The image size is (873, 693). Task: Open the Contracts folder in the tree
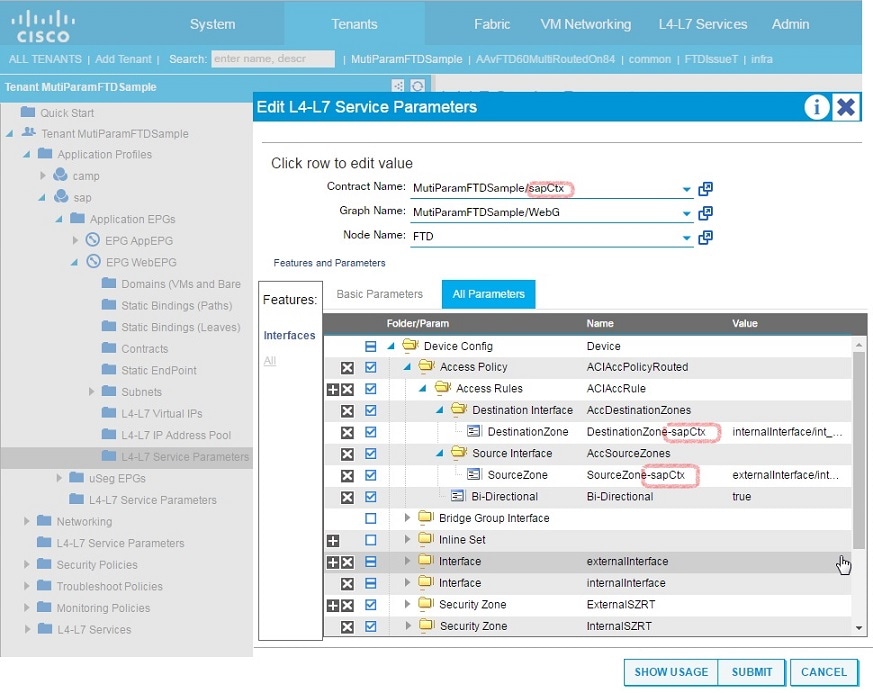145,349
